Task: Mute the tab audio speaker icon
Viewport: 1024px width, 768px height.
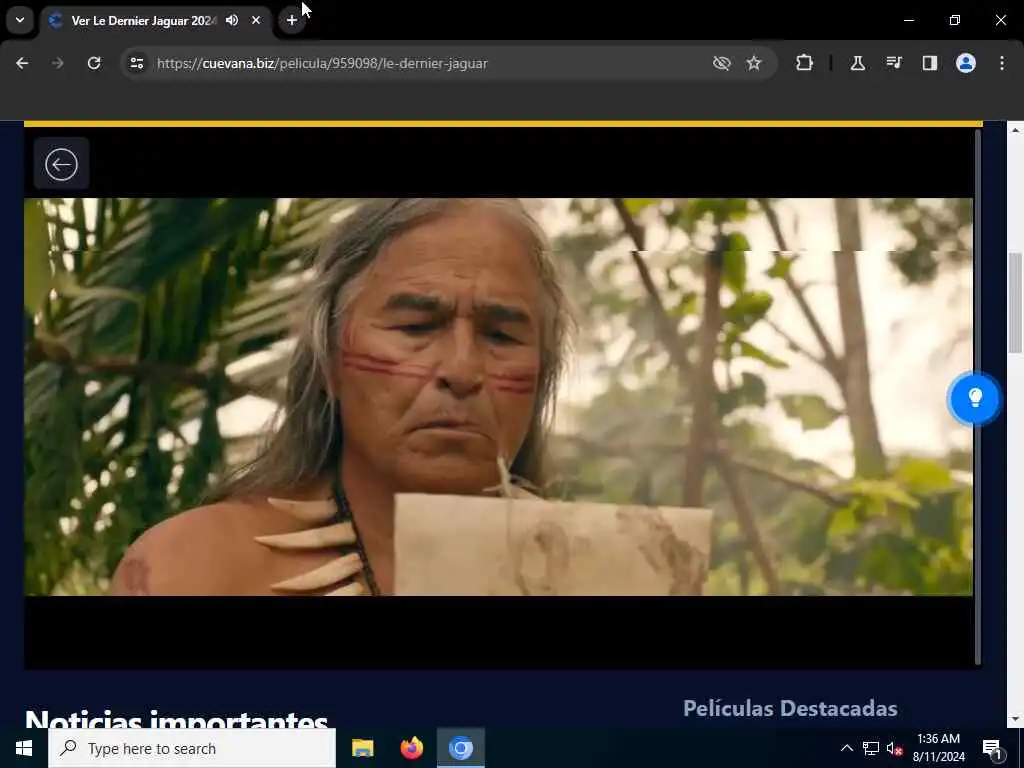Action: (x=232, y=20)
